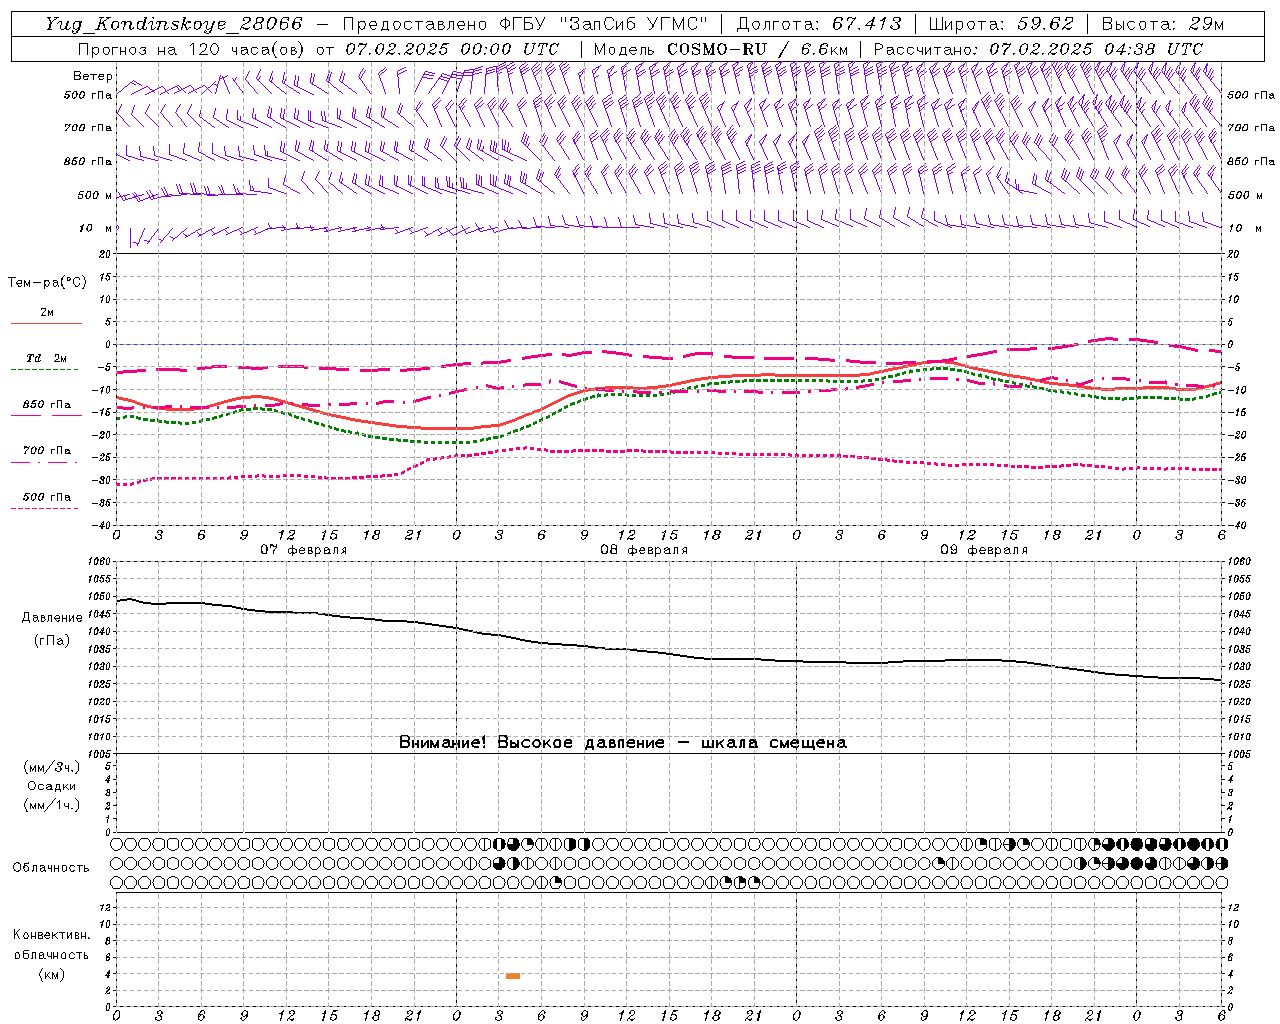Click the 850 гПа temperature legend entry
Viewport: 1280px width, 1024px height.
click(47, 405)
